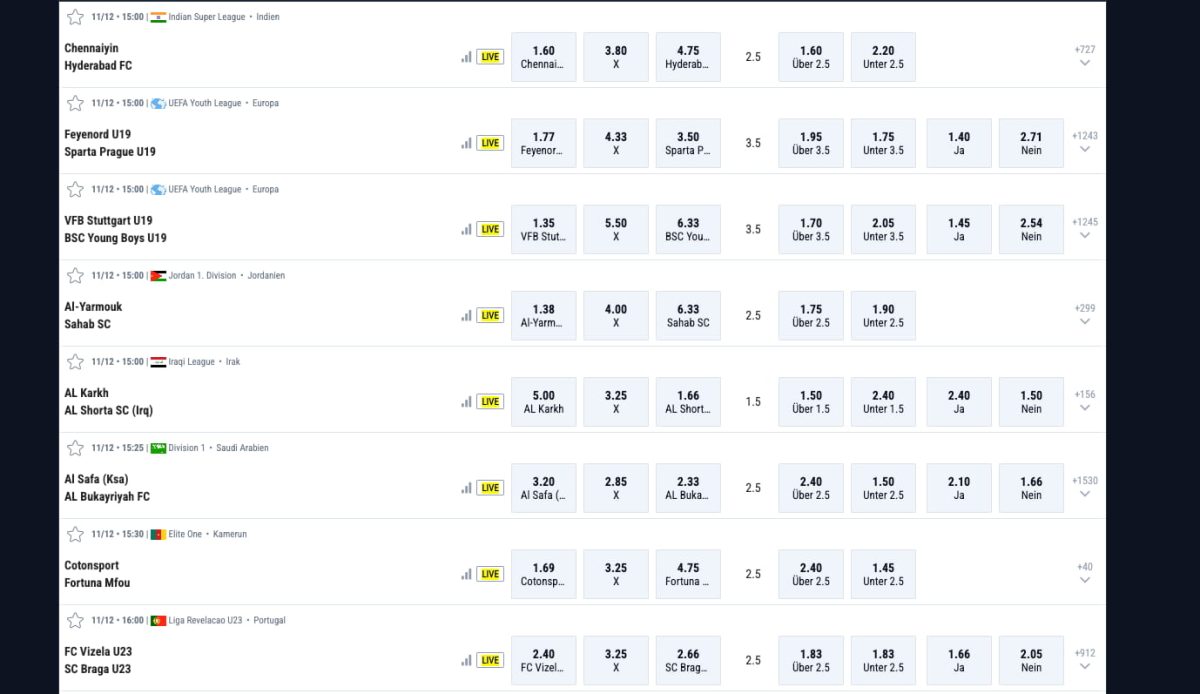Open UEFA Youth League link above Feyenoord U19

[x=204, y=103]
